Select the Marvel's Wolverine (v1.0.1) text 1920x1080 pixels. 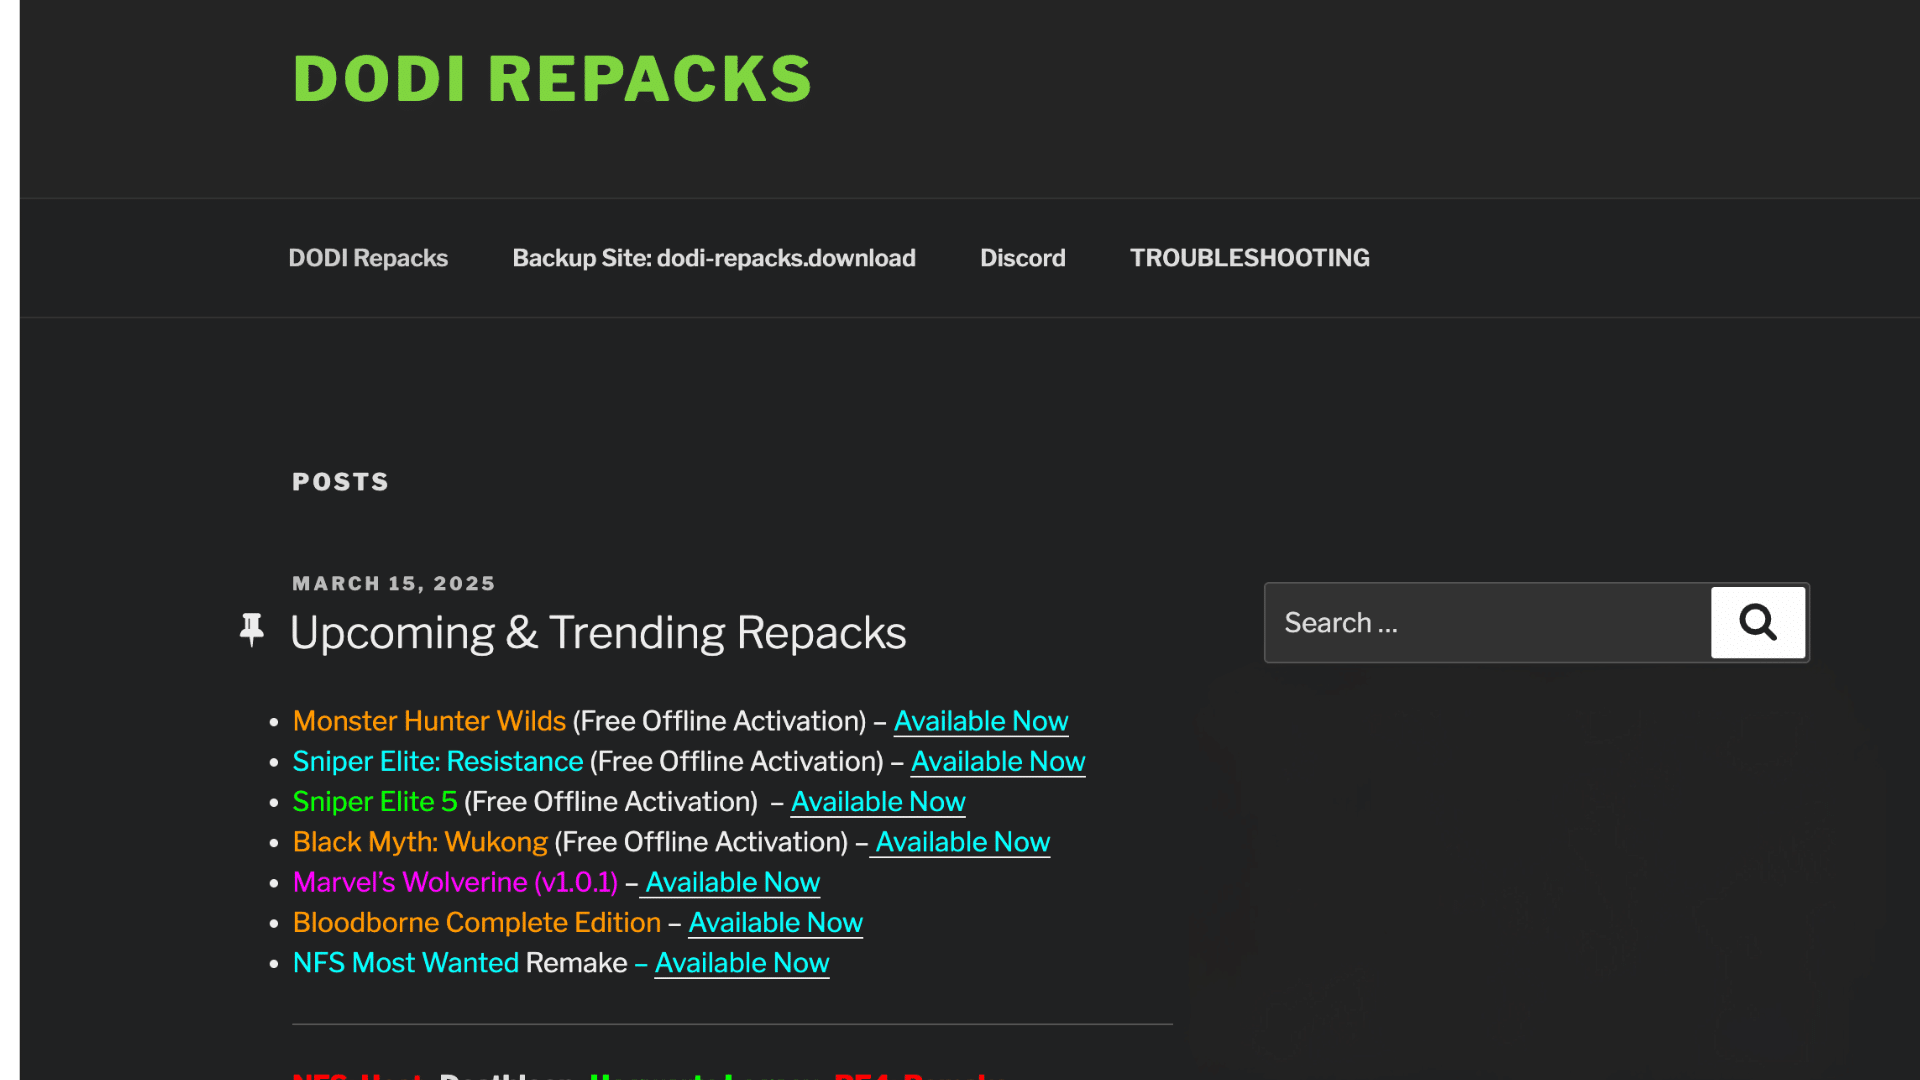click(x=456, y=882)
